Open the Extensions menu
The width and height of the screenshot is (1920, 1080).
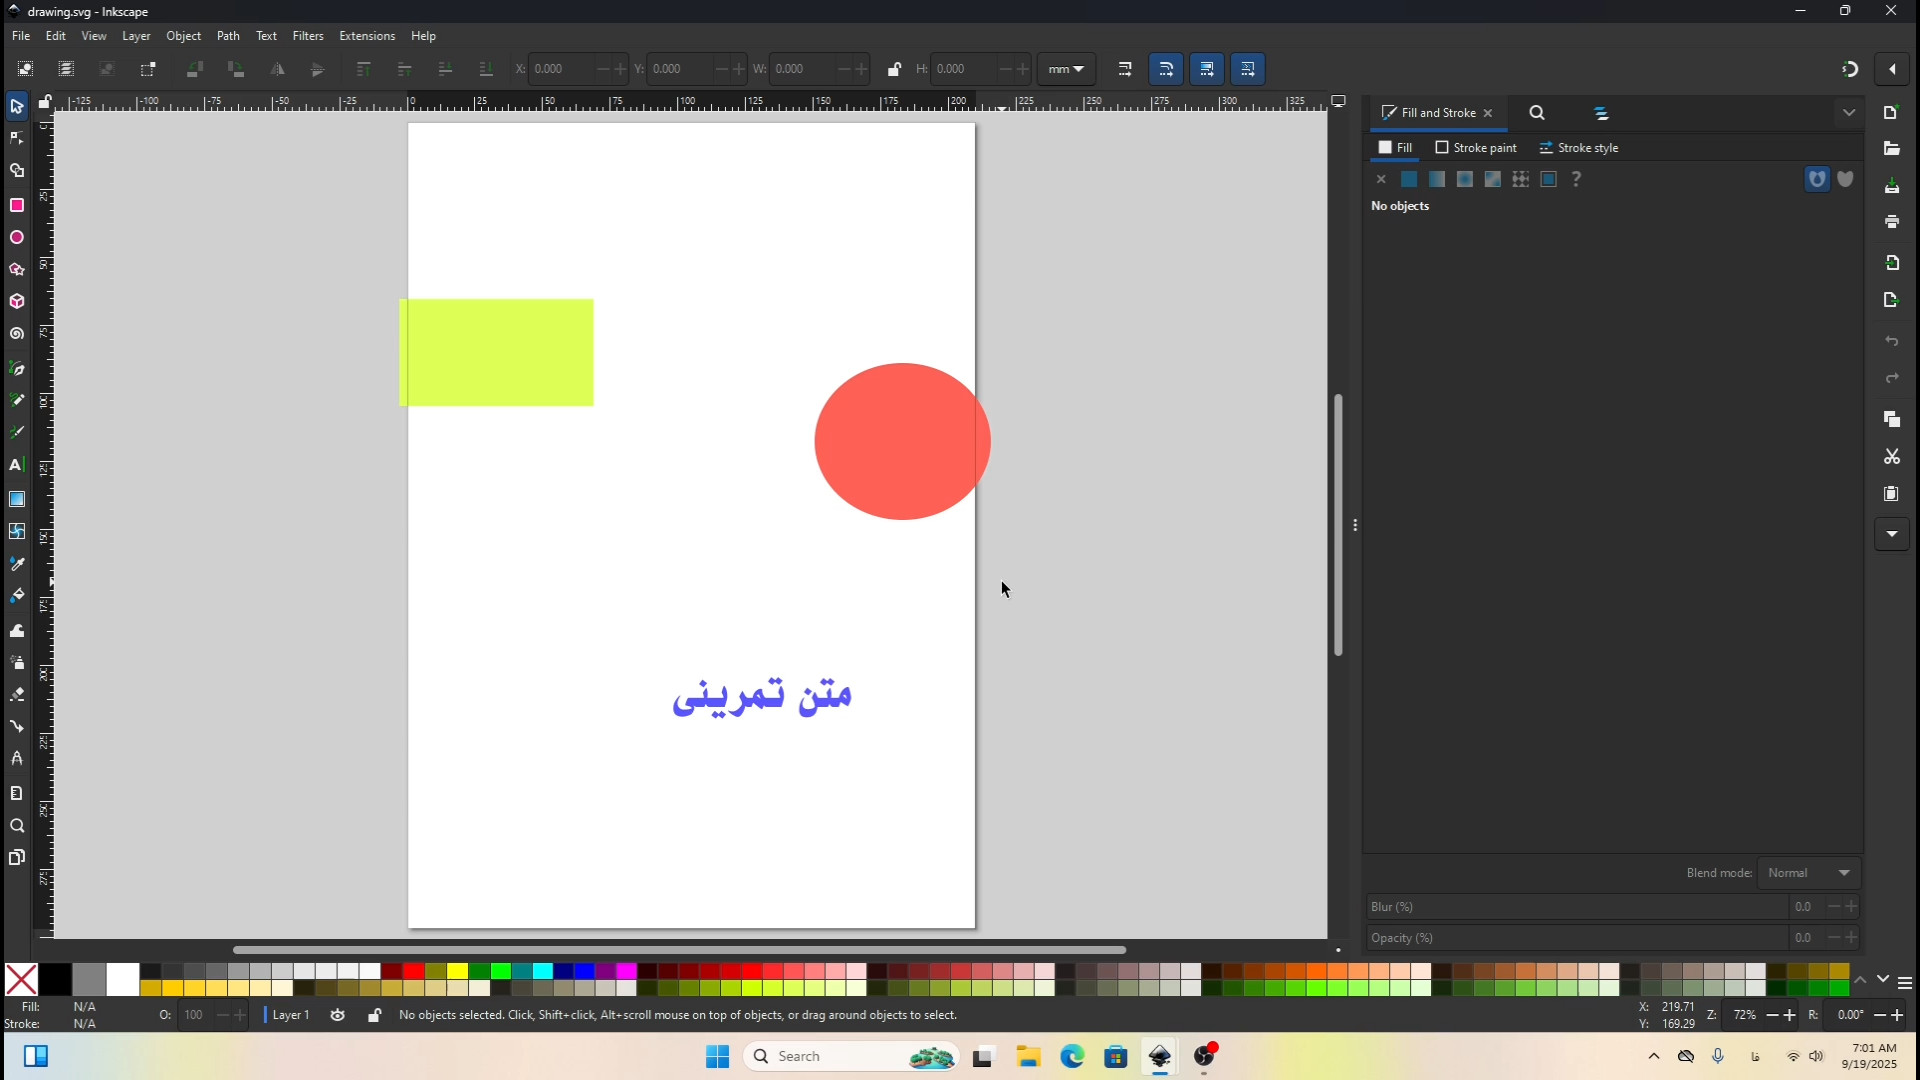pos(367,36)
